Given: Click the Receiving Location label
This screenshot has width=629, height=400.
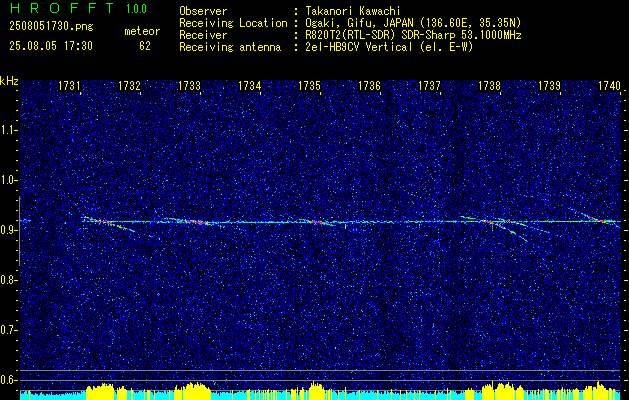Looking at the screenshot, I should (233, 23).
